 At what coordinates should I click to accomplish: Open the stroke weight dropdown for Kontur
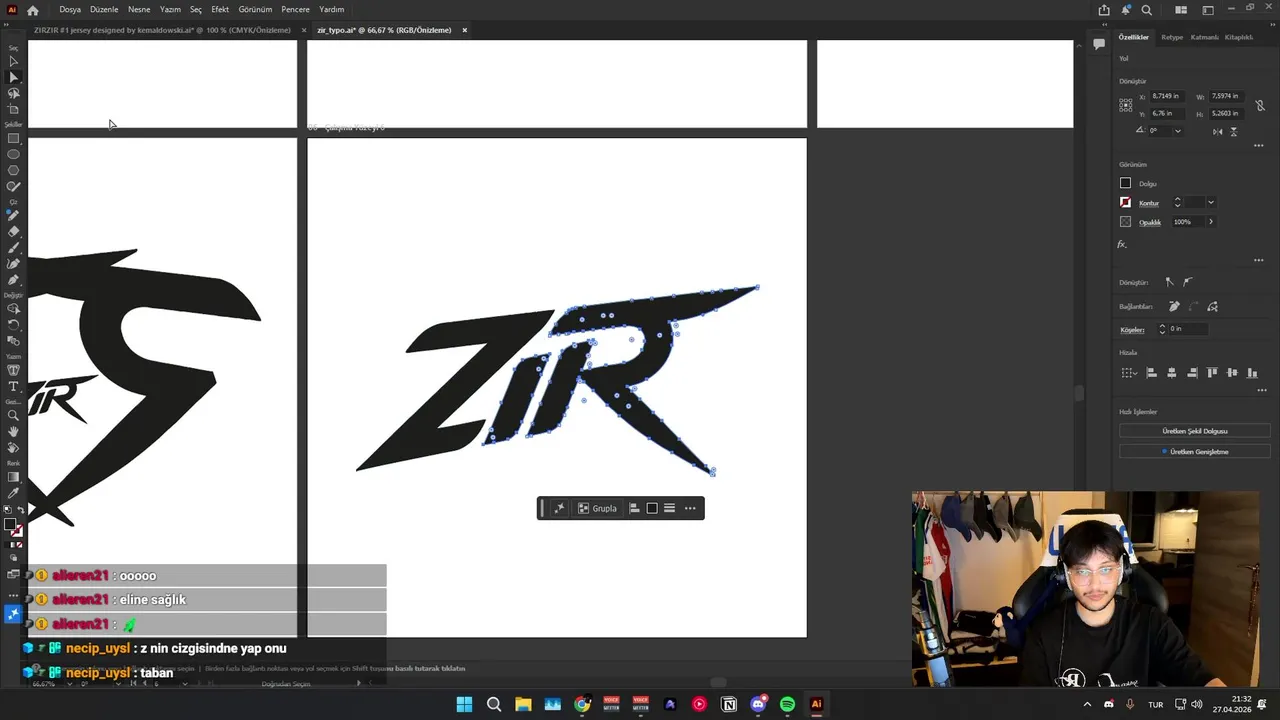[1210, 203]
